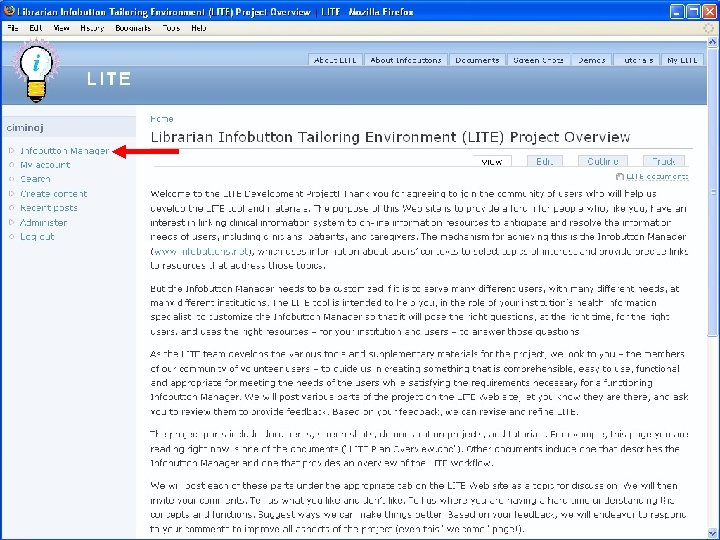Switch to the Documents tab
The height and width of the screenshot is (540, 720).
pos(477,60)
